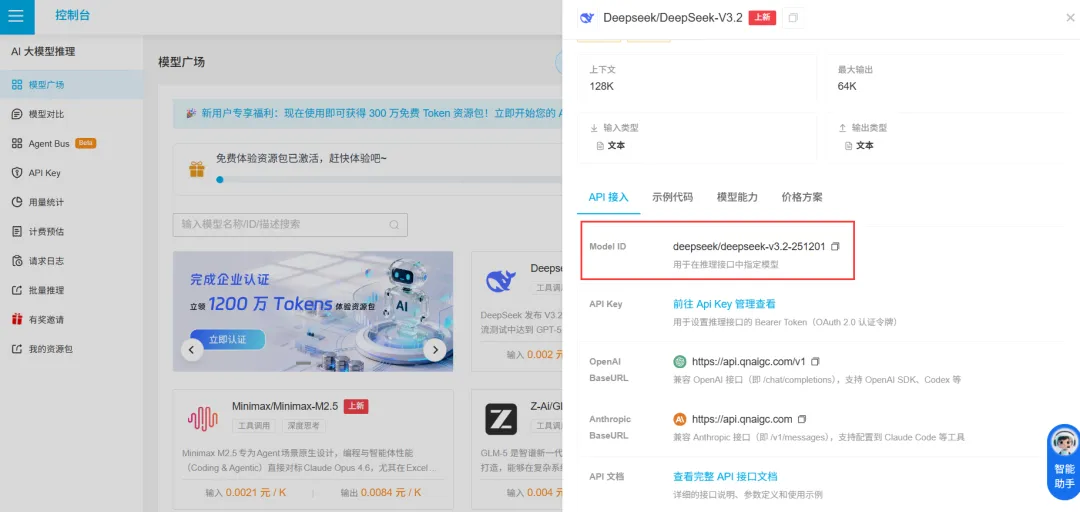This screenshot has height=512, width=1080.
Task: Select 模型广场 in the sidebar
Action: pyautogui.click(x=72, y=85)
